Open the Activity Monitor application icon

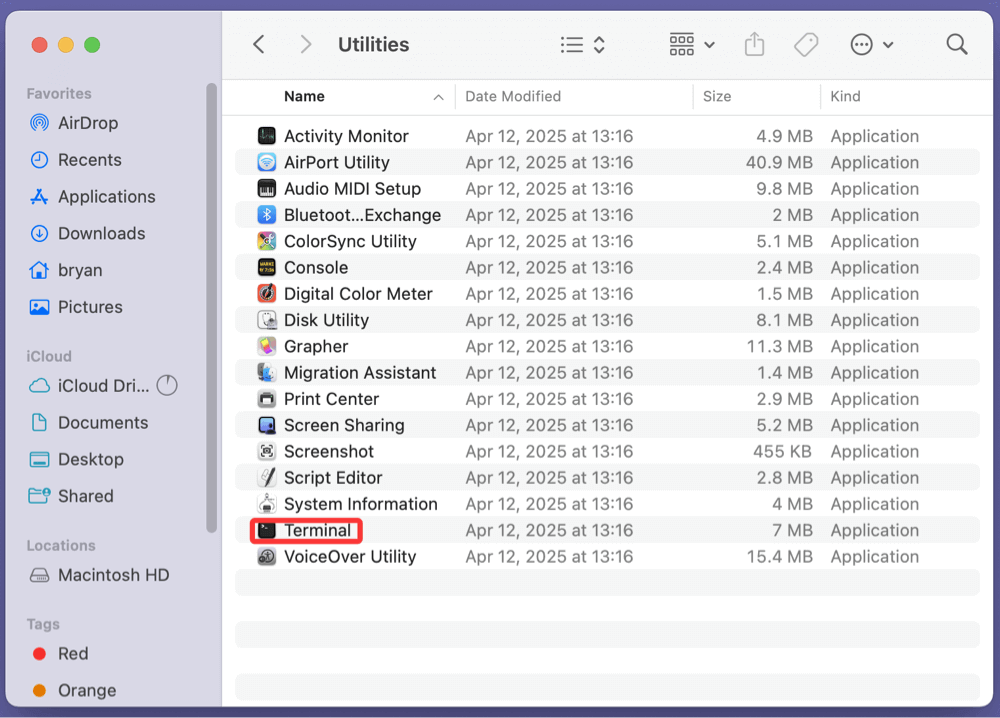pos(266,135)
